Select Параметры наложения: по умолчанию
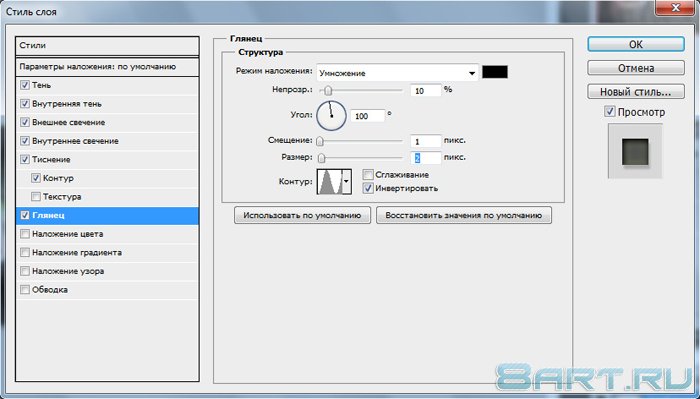 (x=107, y=67)
